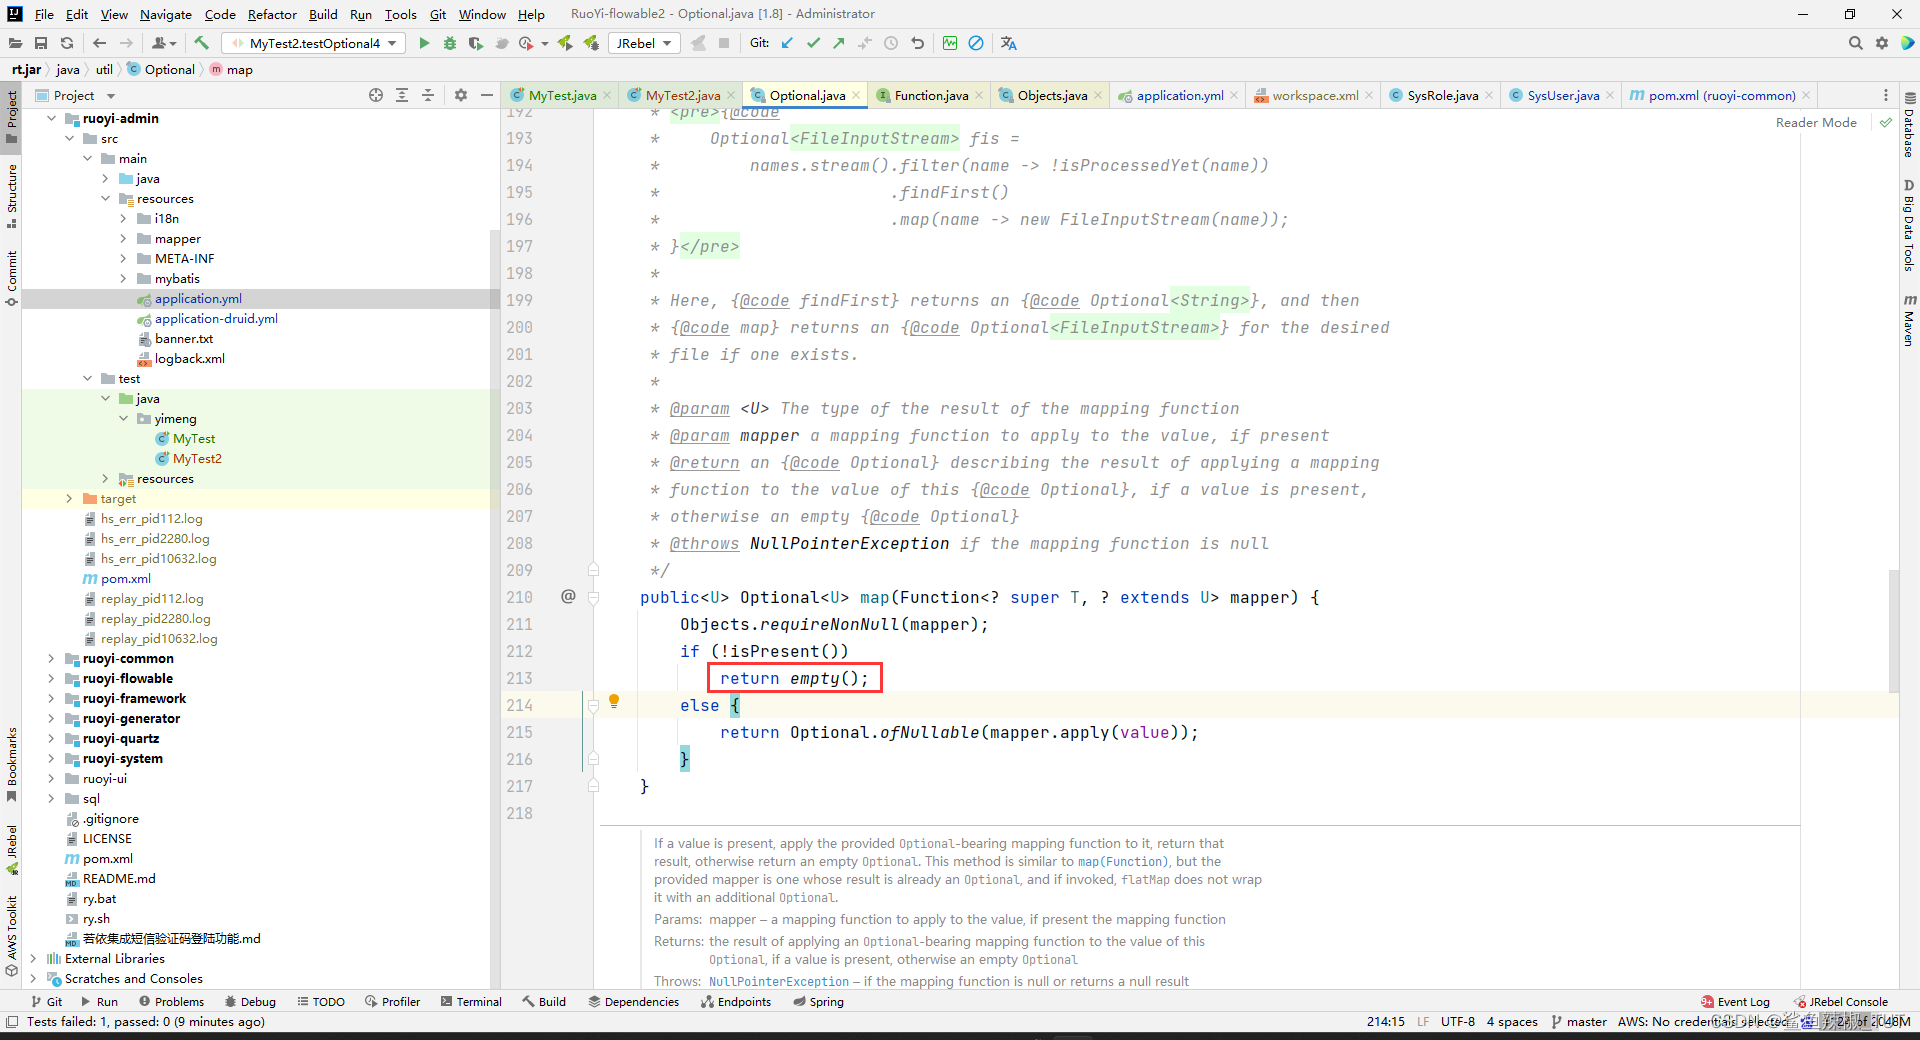Toggle tool window bars in bottom-left corner
Image resolution: width=1920 pixels, height=1040 pixels.
point(12,1021)
